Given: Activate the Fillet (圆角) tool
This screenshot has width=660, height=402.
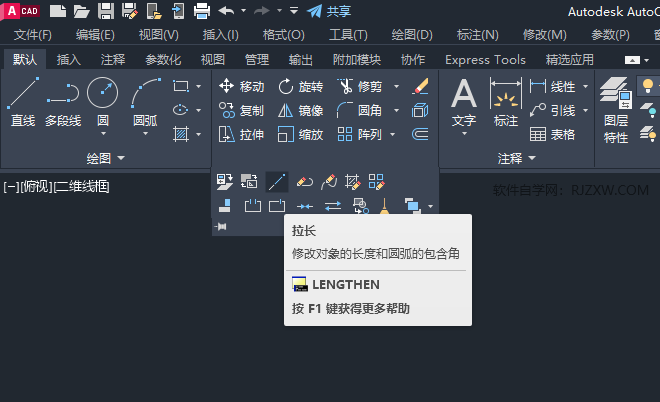Looking at the screenshot, I should [x=360, y=110].
